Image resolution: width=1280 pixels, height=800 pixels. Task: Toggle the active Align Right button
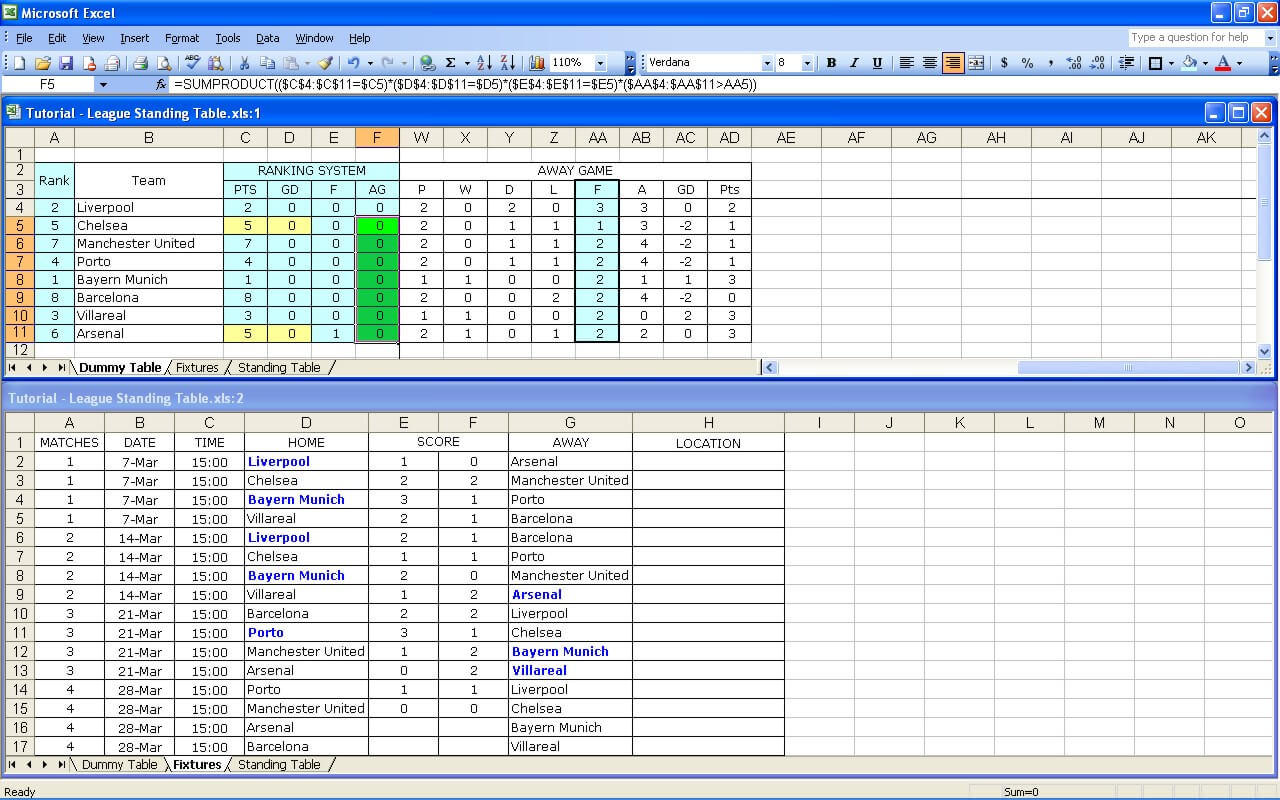(953, 63)
